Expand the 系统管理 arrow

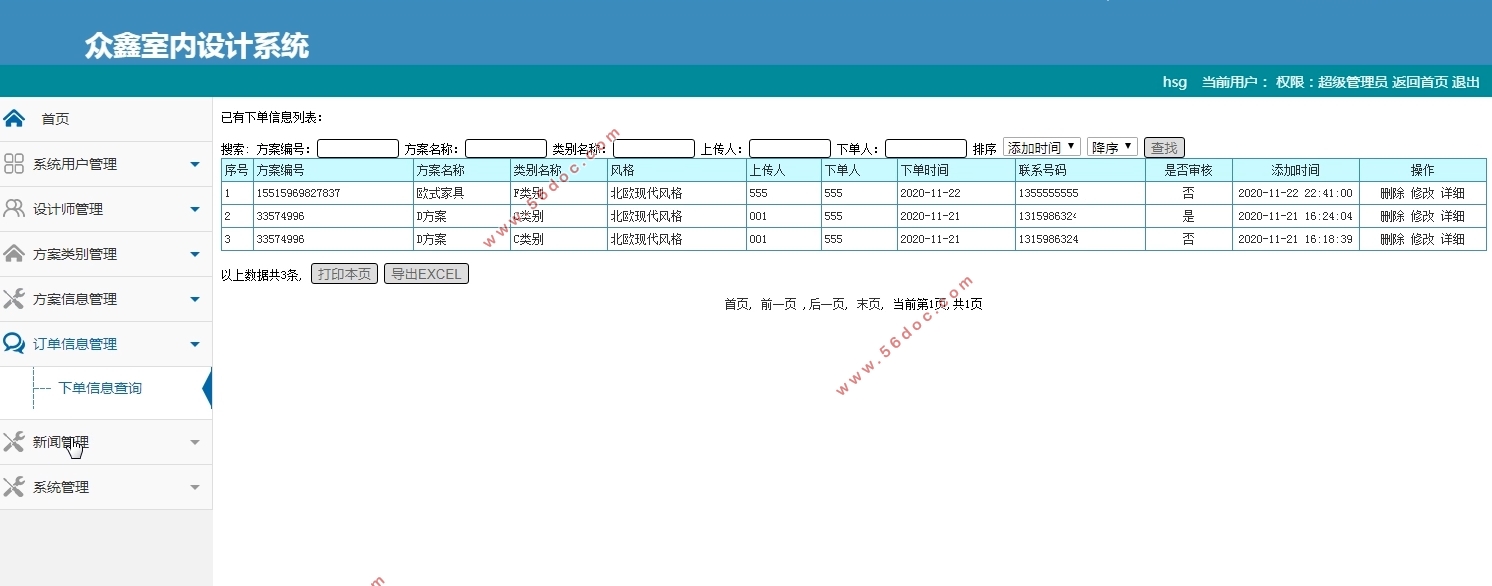pyautogui.click(x=195, y=487)
